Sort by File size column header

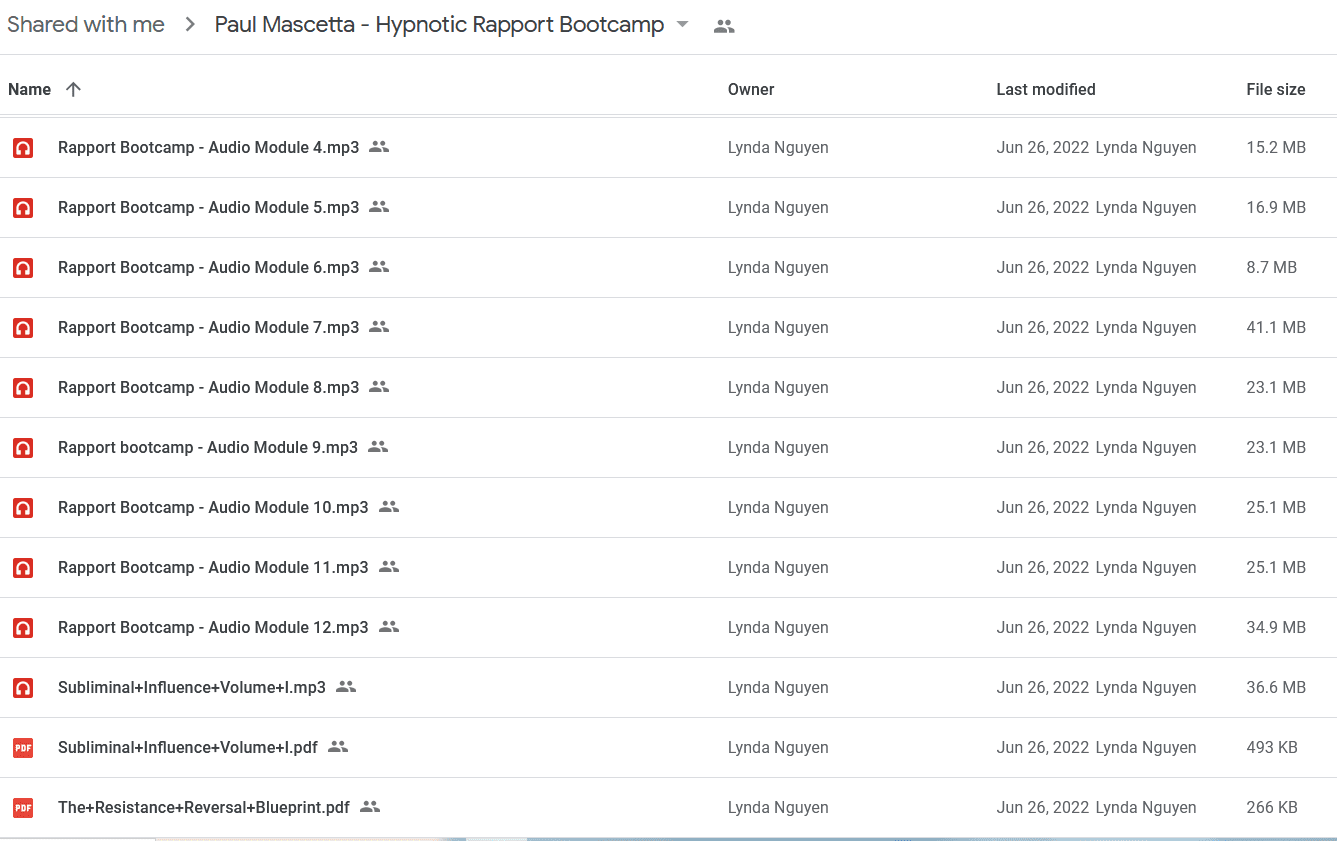[x=1276, y=89]
